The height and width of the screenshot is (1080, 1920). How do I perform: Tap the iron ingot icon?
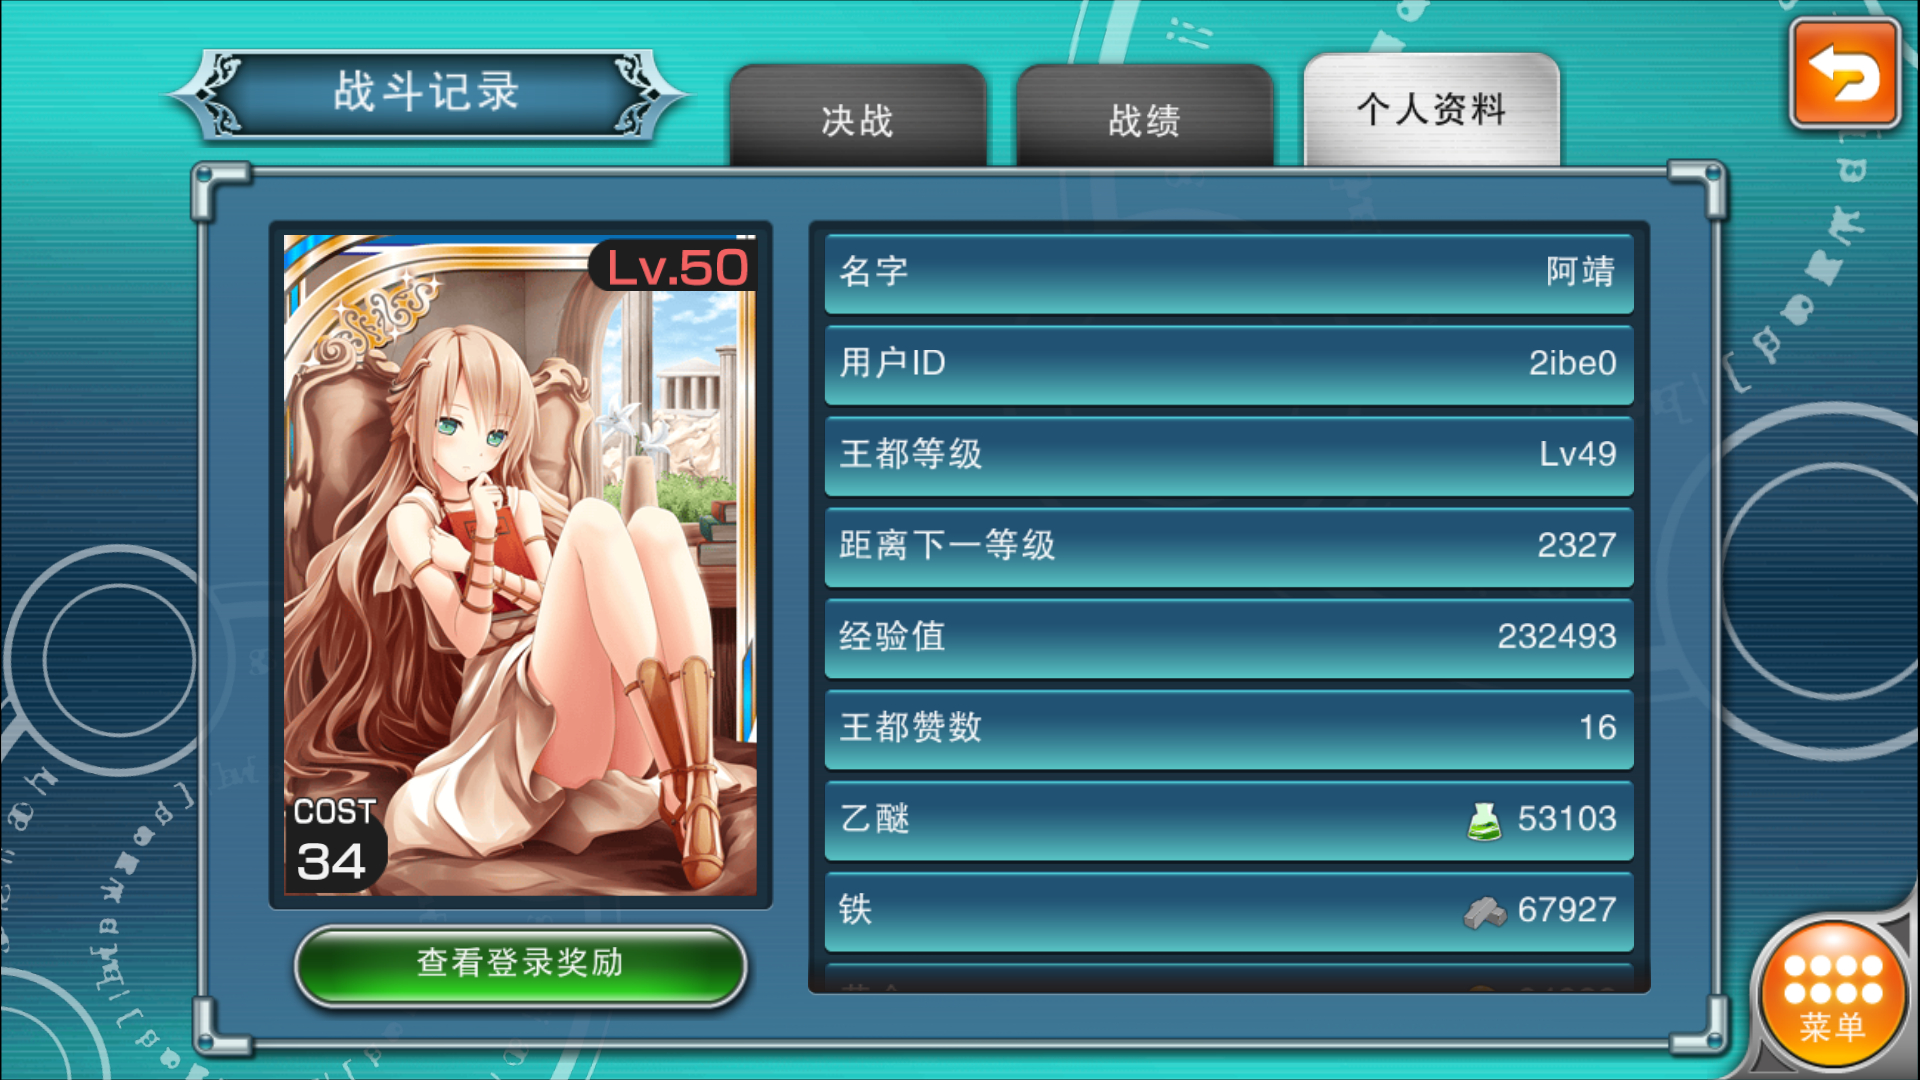(1484, 911)
